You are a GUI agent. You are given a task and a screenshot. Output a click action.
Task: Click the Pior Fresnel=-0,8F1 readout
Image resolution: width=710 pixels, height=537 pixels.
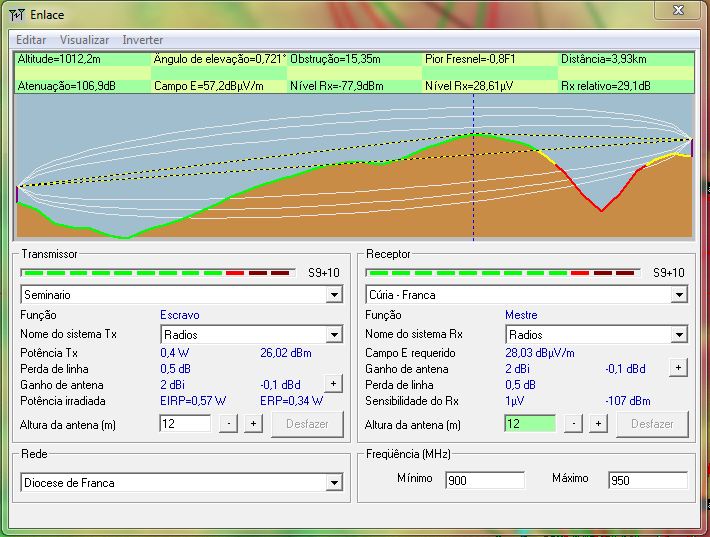[x=470, y=59]
